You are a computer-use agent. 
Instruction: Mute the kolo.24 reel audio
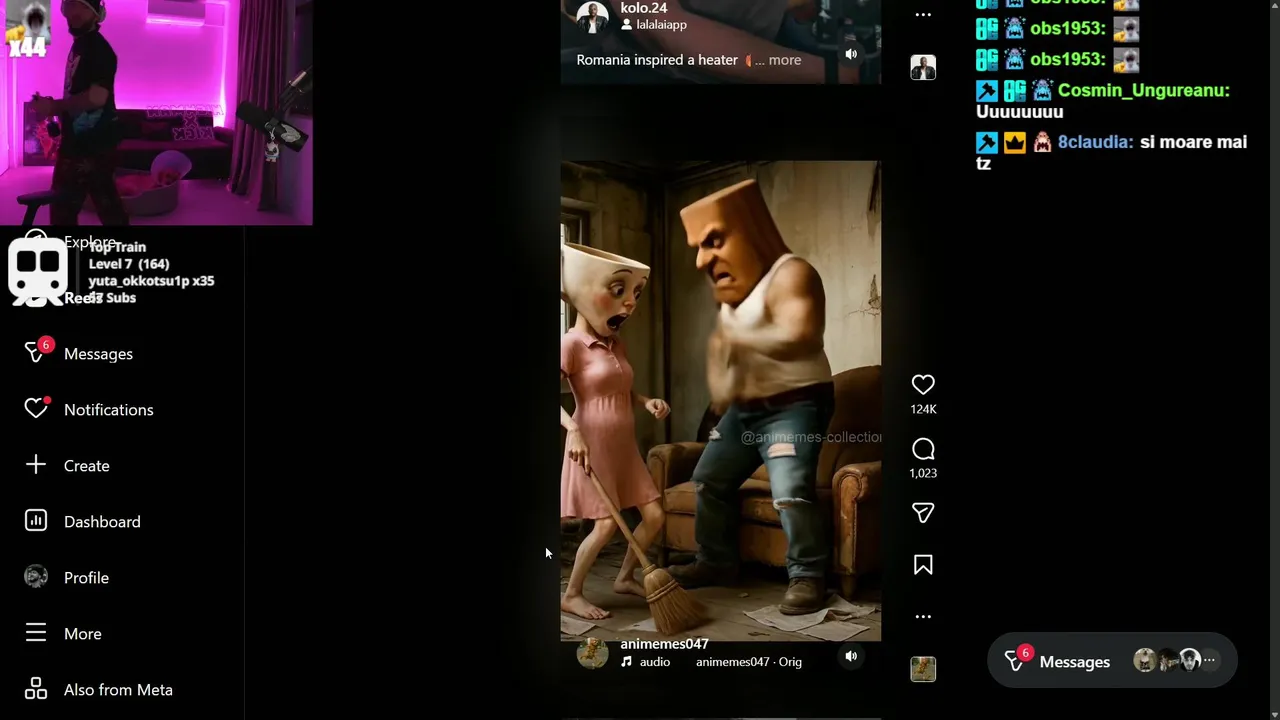[x=851, y=54]
